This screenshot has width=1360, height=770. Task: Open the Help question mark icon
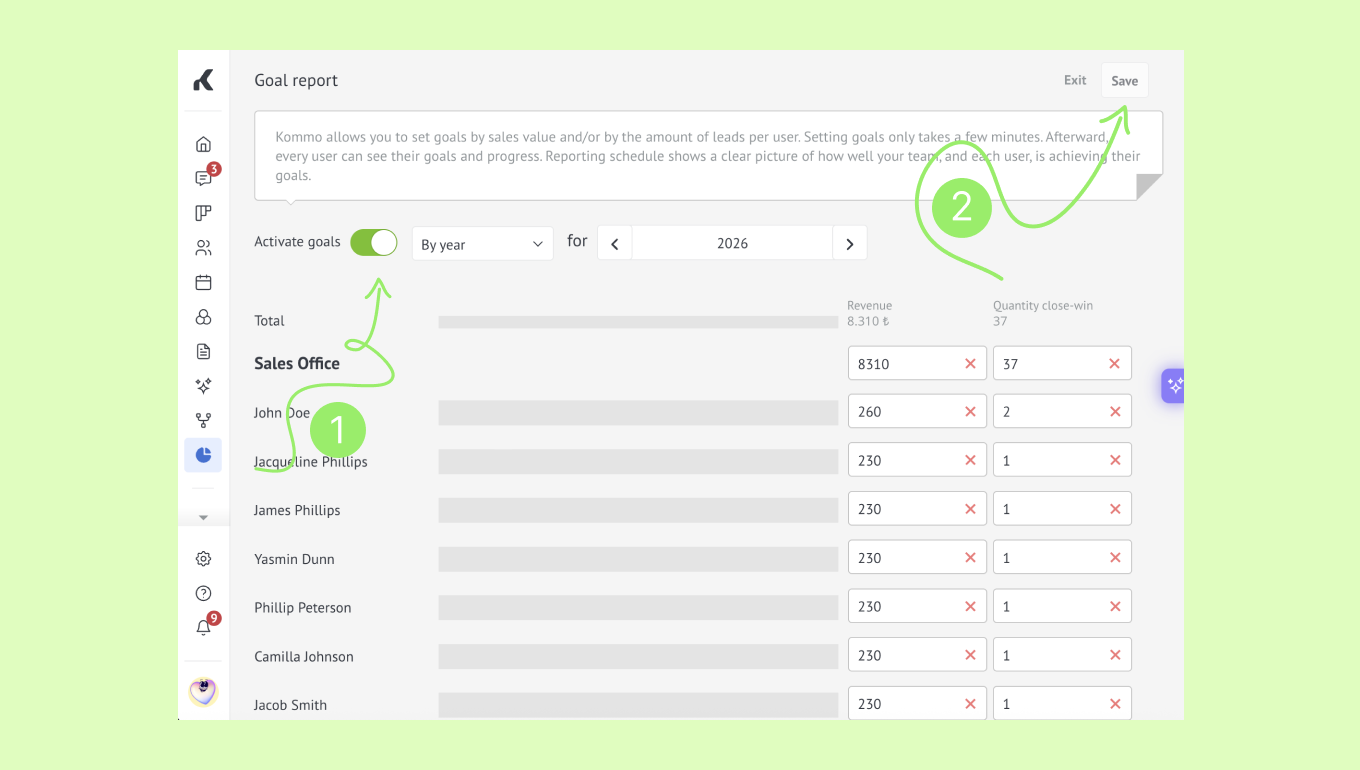[203, 593]
